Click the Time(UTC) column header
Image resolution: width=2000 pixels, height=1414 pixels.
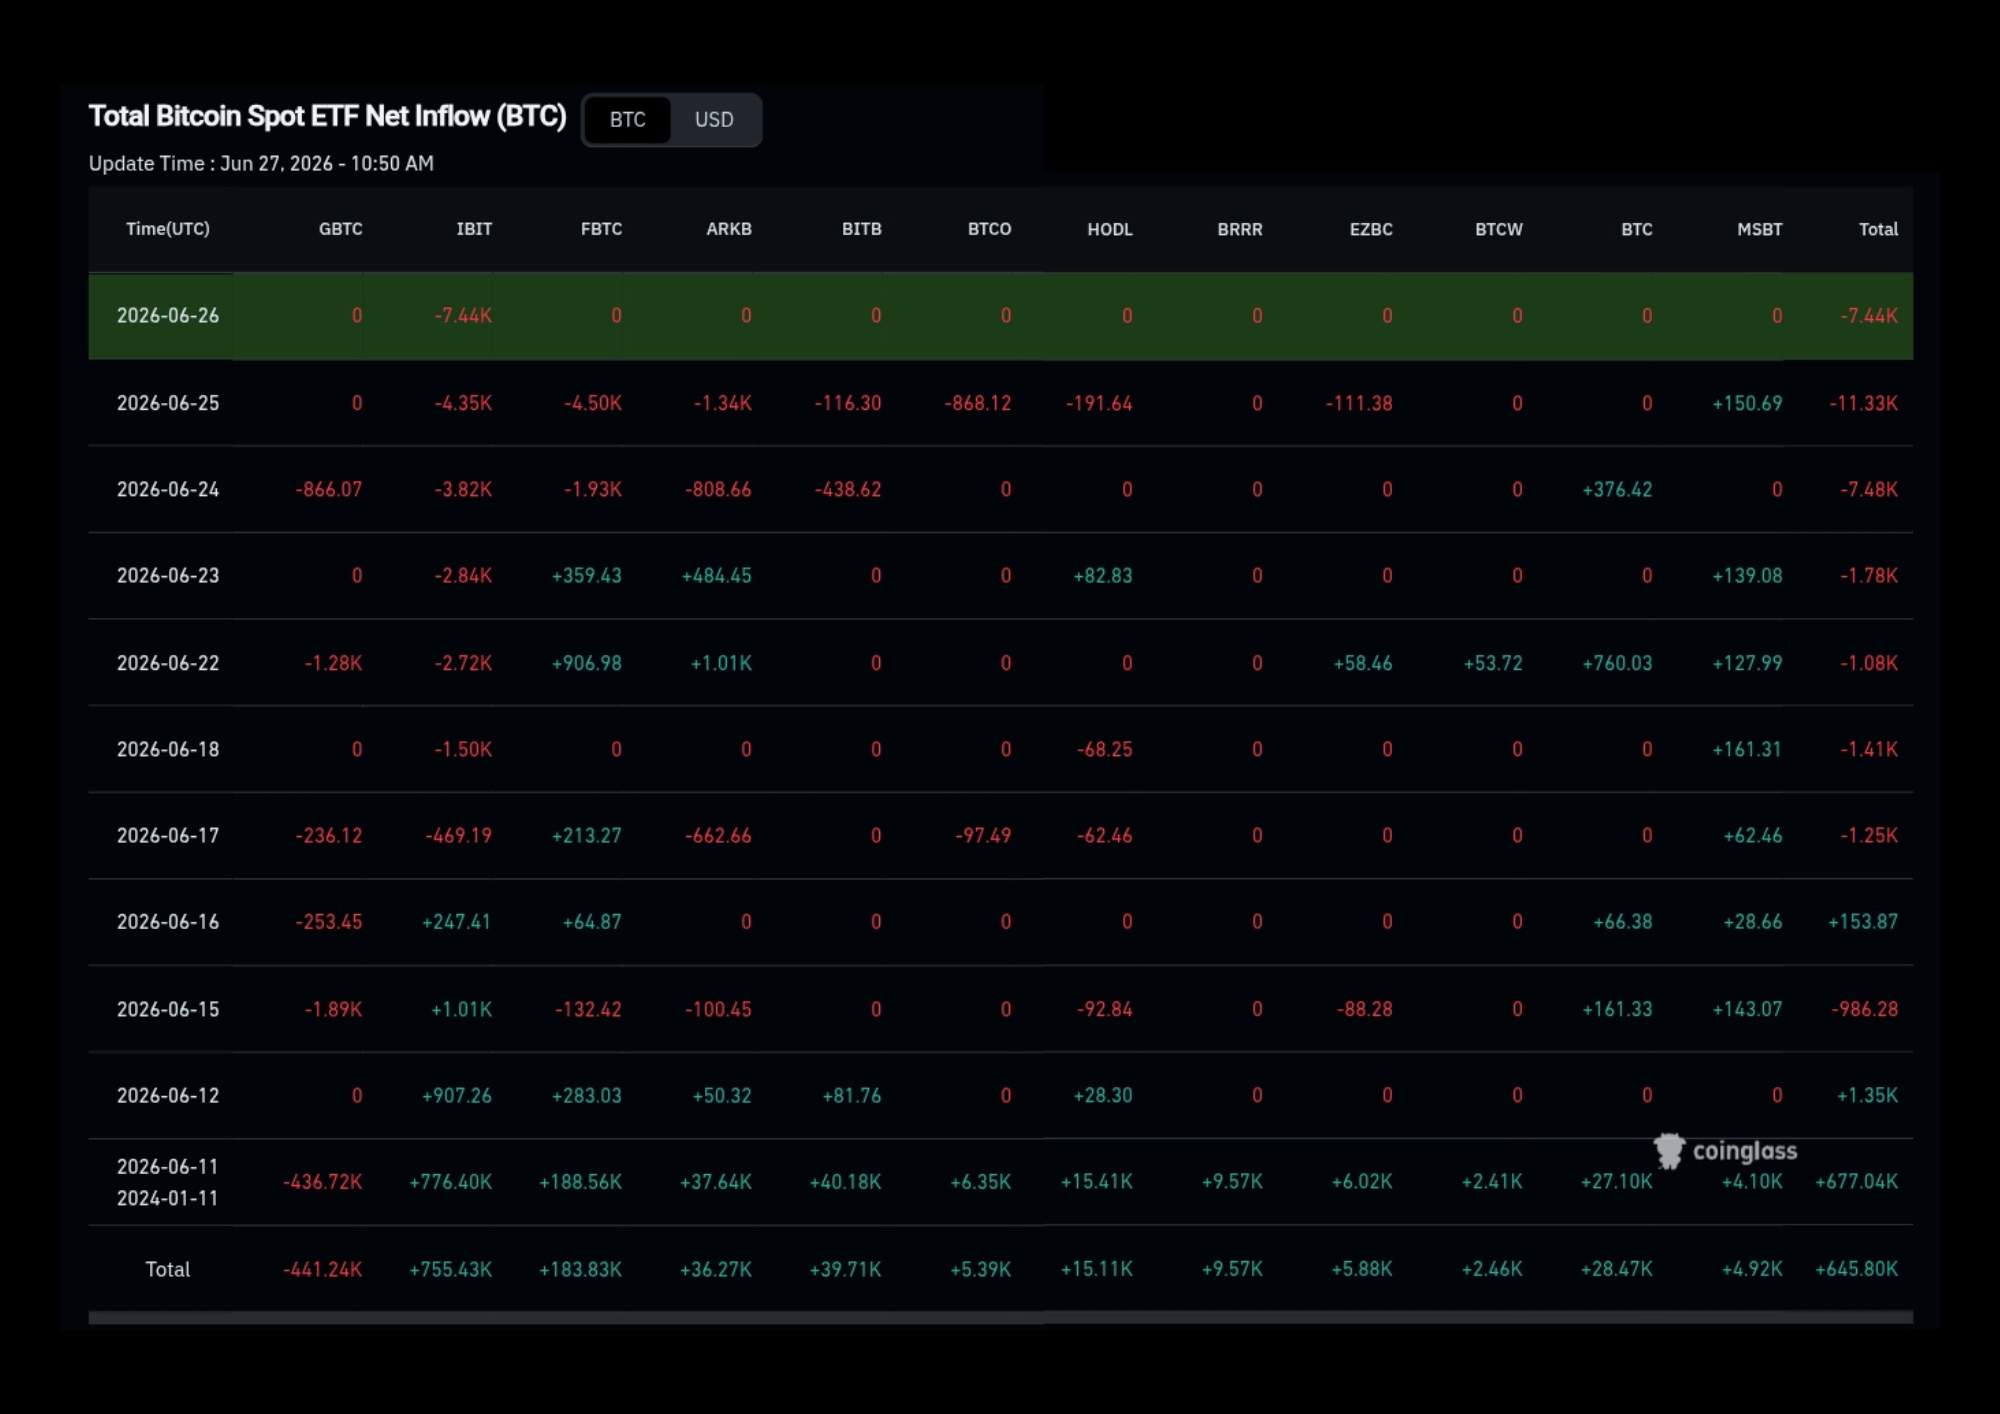pos(168,229)
